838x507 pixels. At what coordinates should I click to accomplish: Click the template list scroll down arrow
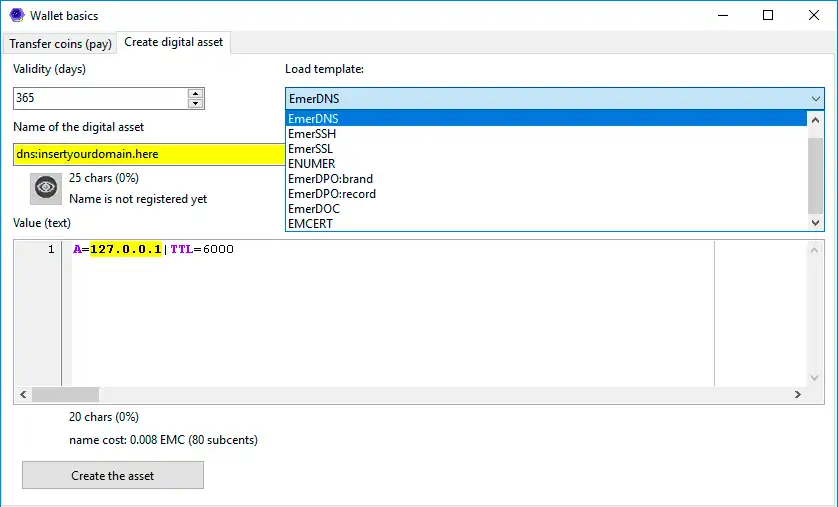pos(816,223)
